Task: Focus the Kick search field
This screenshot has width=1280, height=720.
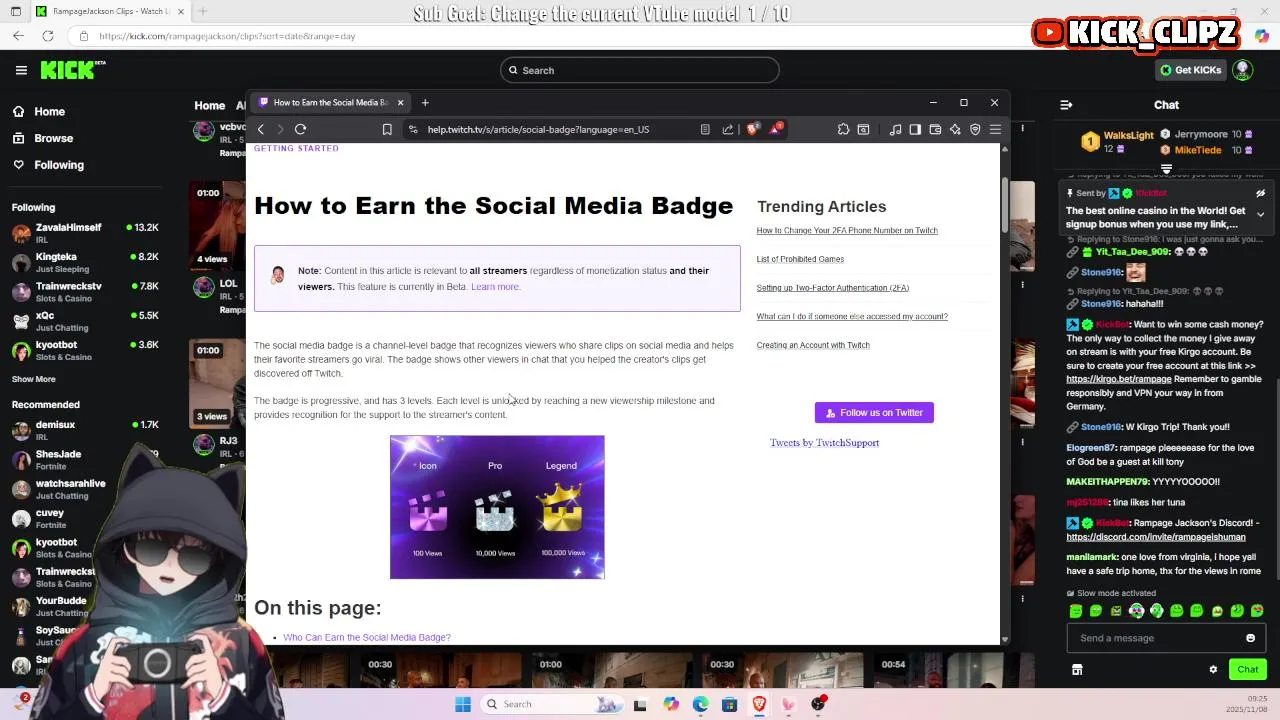Action: (640, 70)
